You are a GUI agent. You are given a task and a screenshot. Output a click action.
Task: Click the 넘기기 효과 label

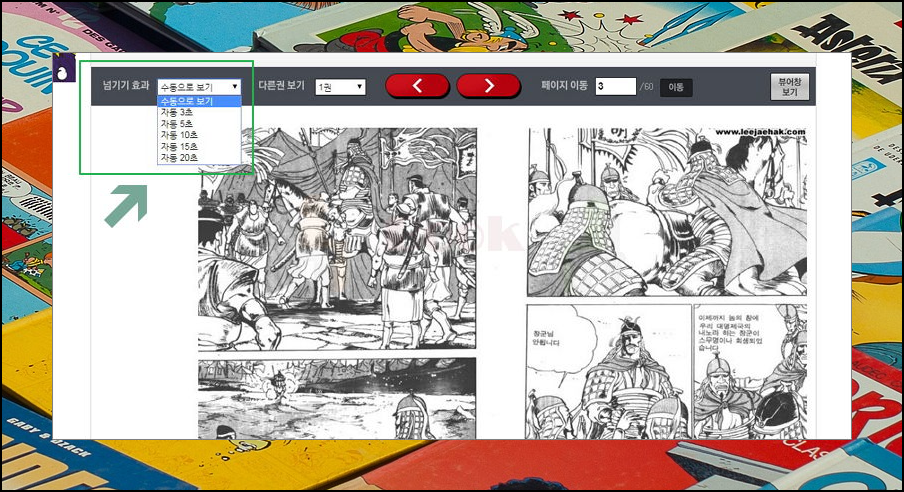coord(126,85)
